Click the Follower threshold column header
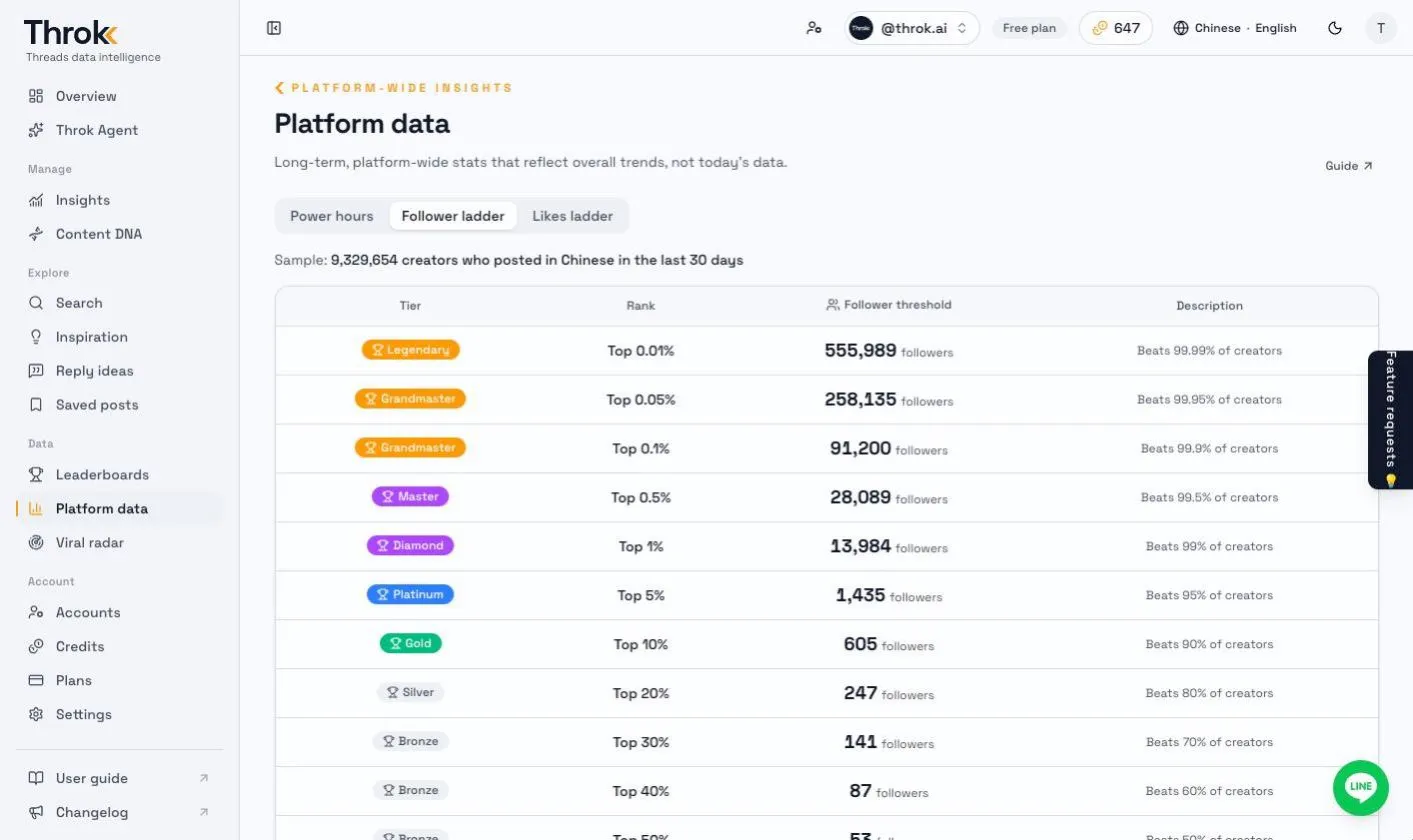This screenshot has height=840, width=1413. point(889,305)
